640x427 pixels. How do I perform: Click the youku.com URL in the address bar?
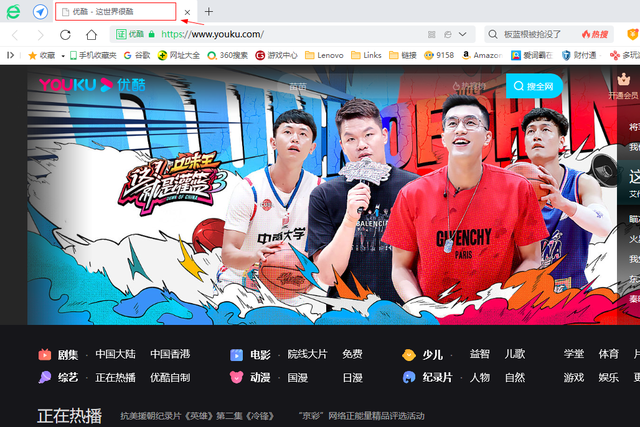[x=212, y=34]
